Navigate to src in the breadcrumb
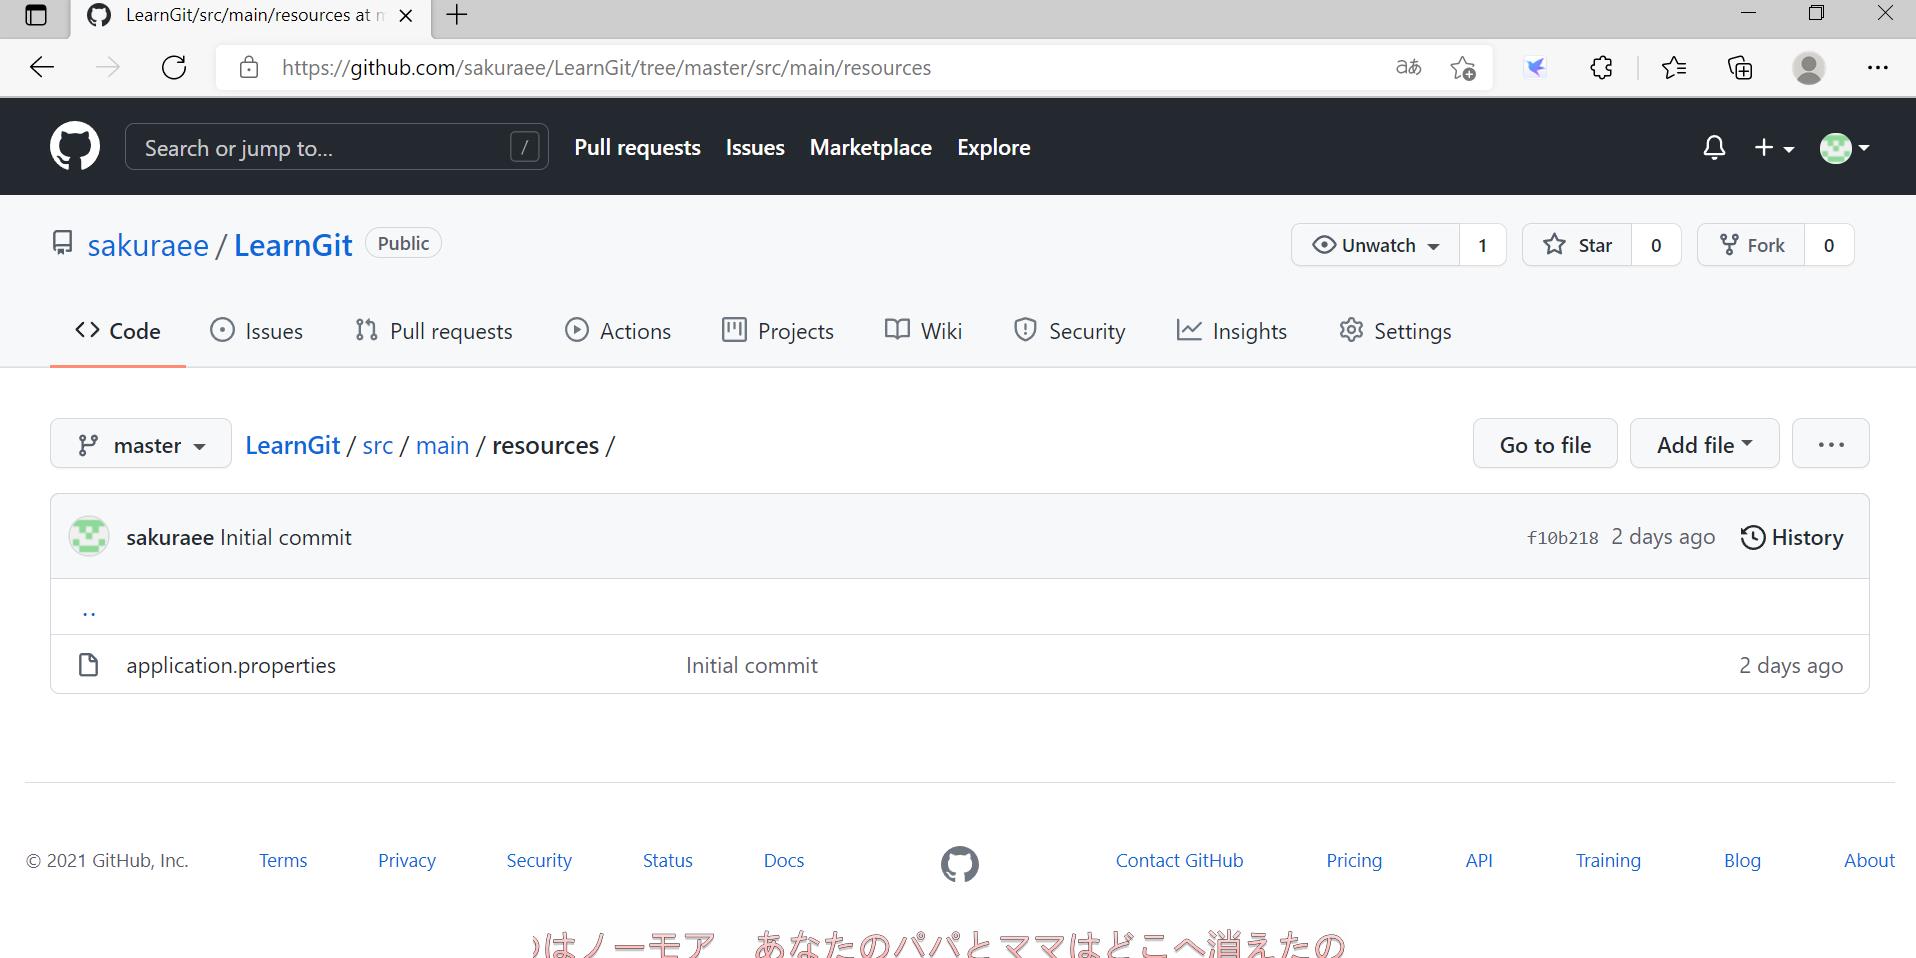The height and width of the screenshot is (958, 1916). [378, 445]
